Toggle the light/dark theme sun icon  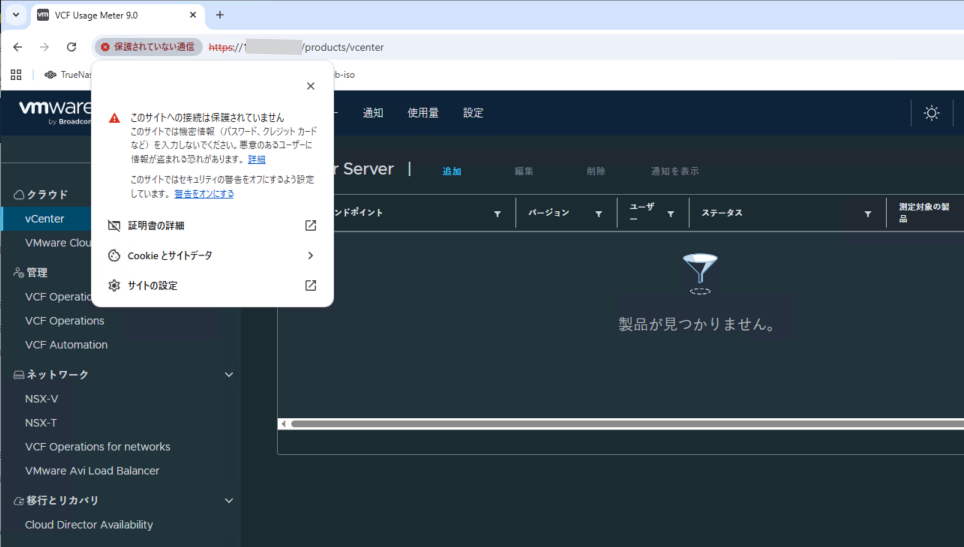pyautogui.click(x=931, y=113)
